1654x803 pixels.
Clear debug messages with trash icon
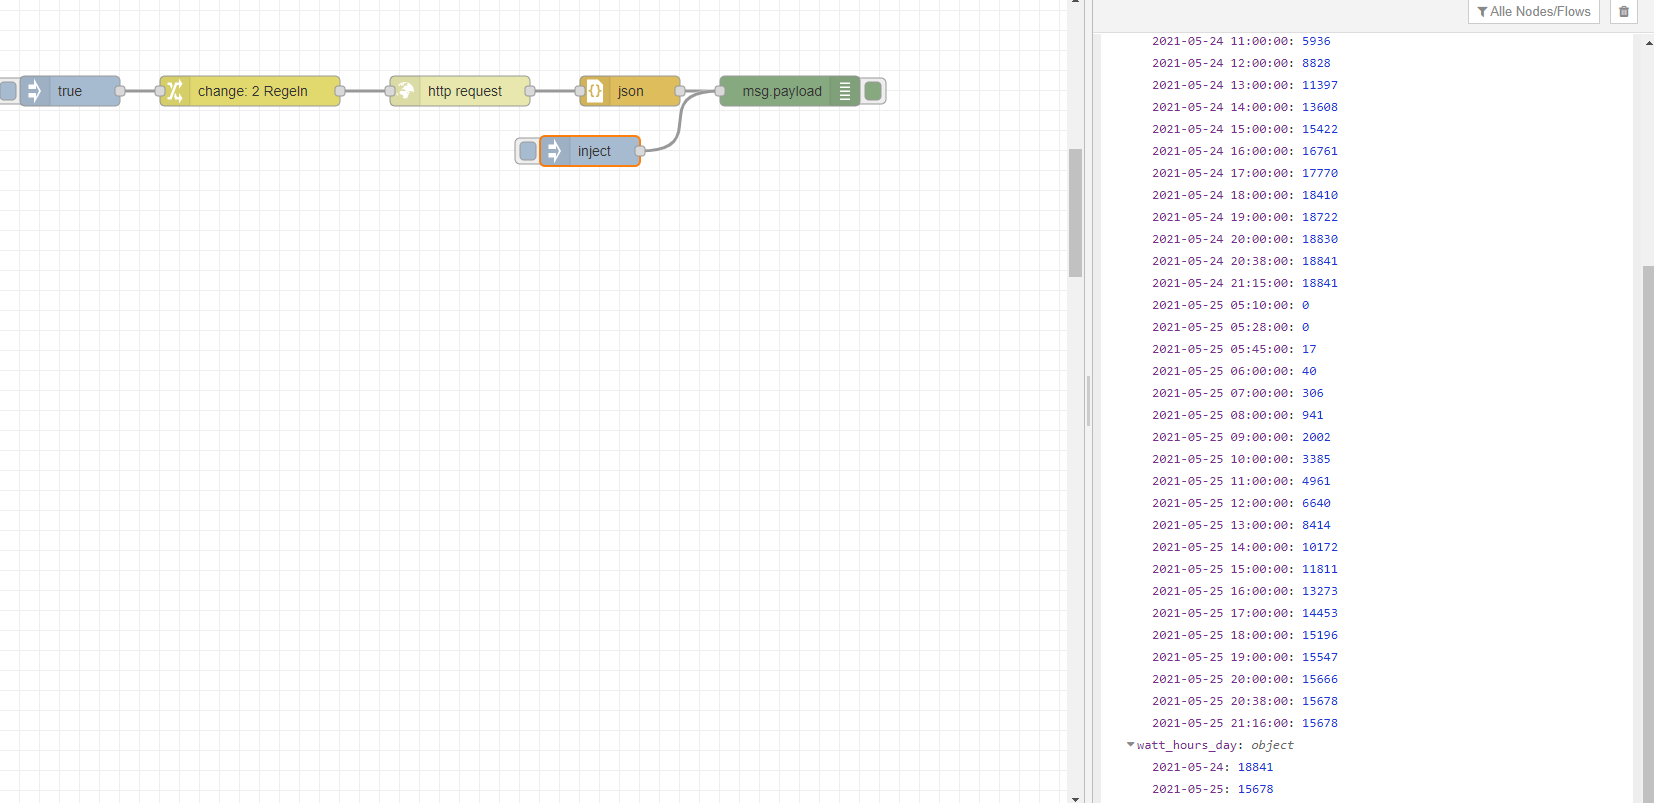tap(1624, 12)
